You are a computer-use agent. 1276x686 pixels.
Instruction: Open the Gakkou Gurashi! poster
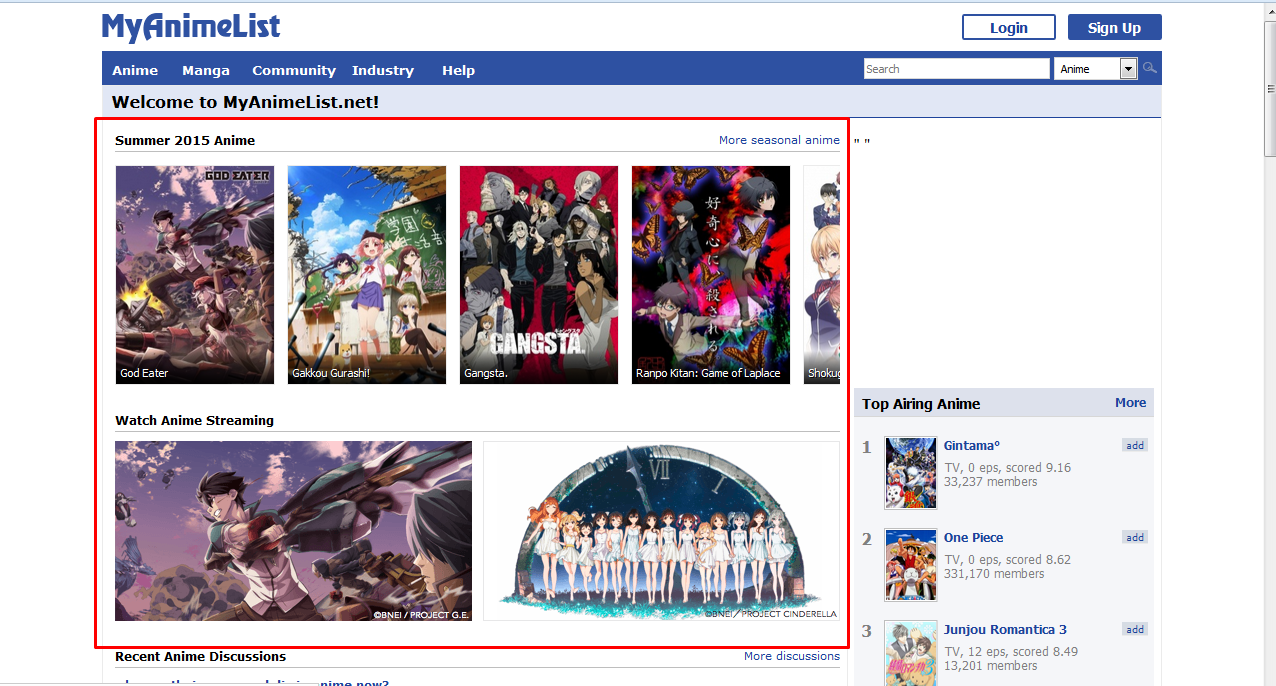367,274
